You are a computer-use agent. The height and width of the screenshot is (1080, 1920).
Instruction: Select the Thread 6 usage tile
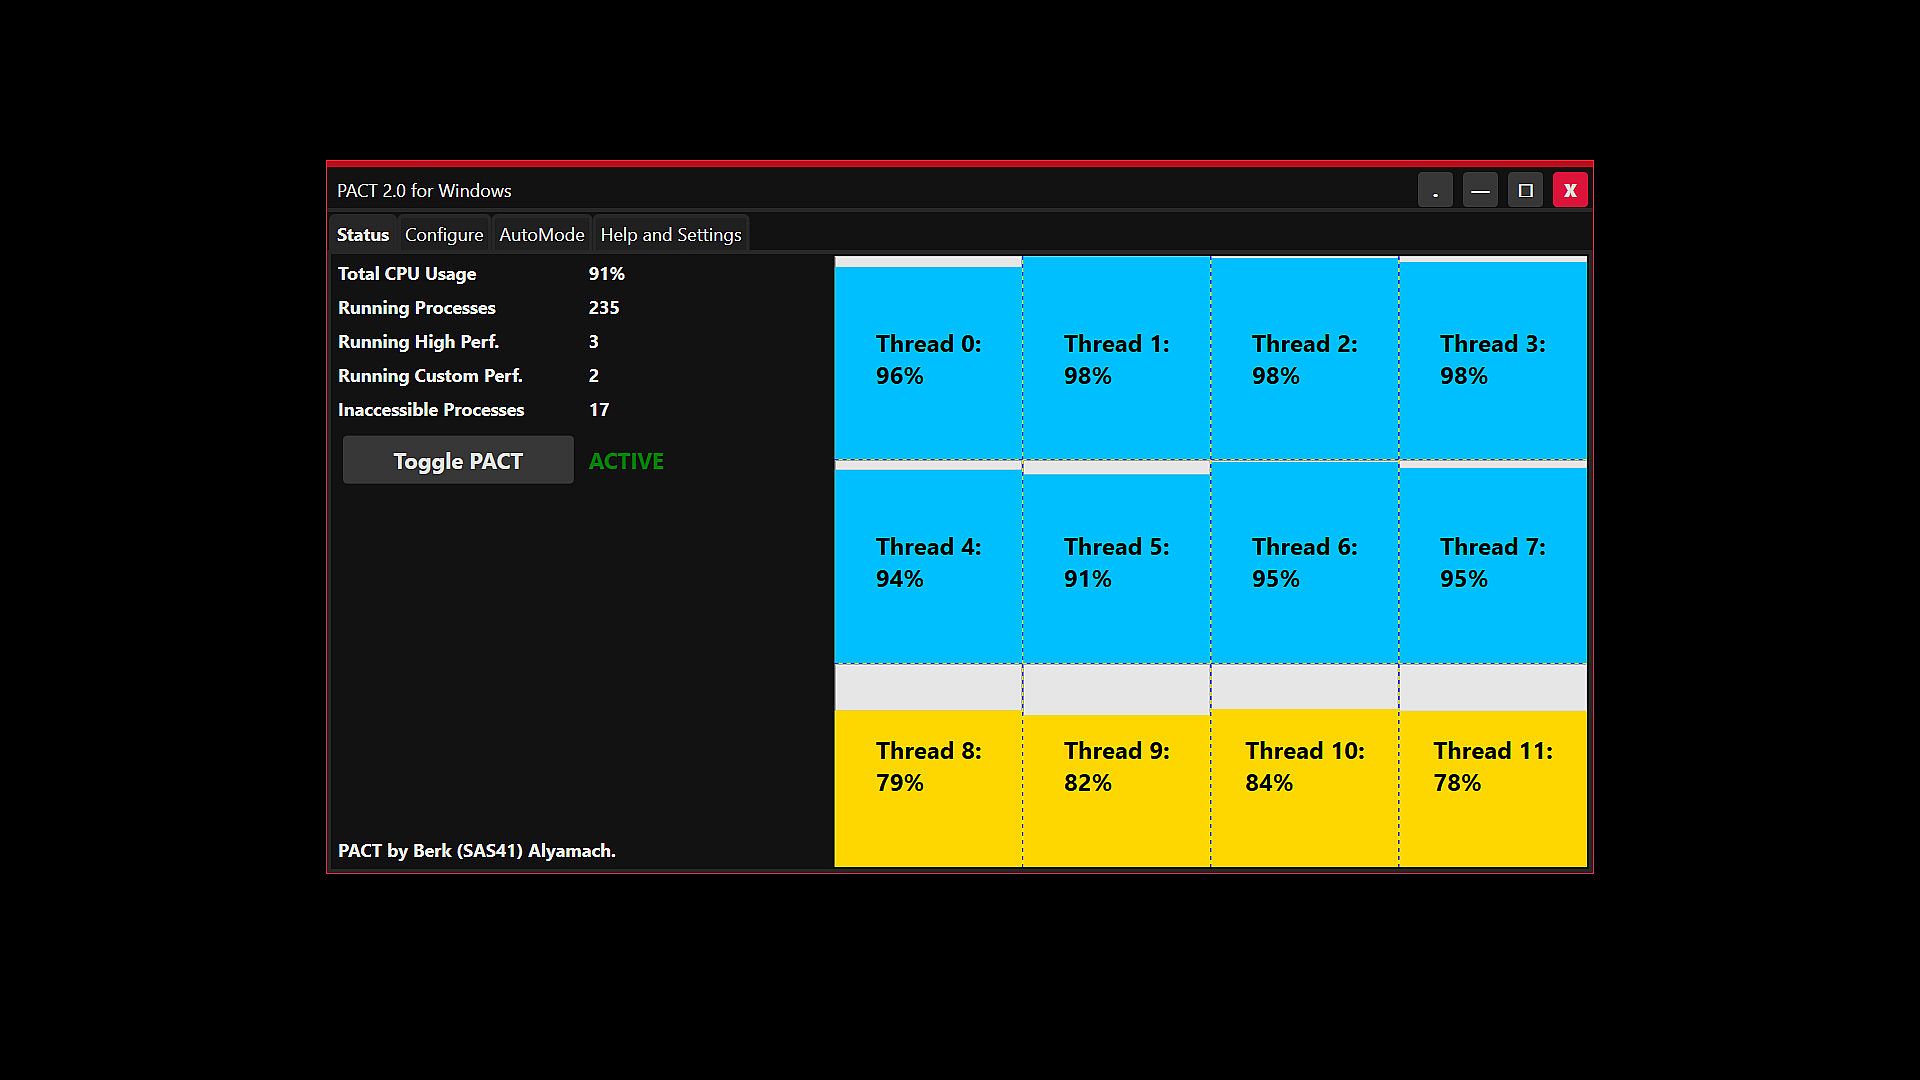[1304, 563]
